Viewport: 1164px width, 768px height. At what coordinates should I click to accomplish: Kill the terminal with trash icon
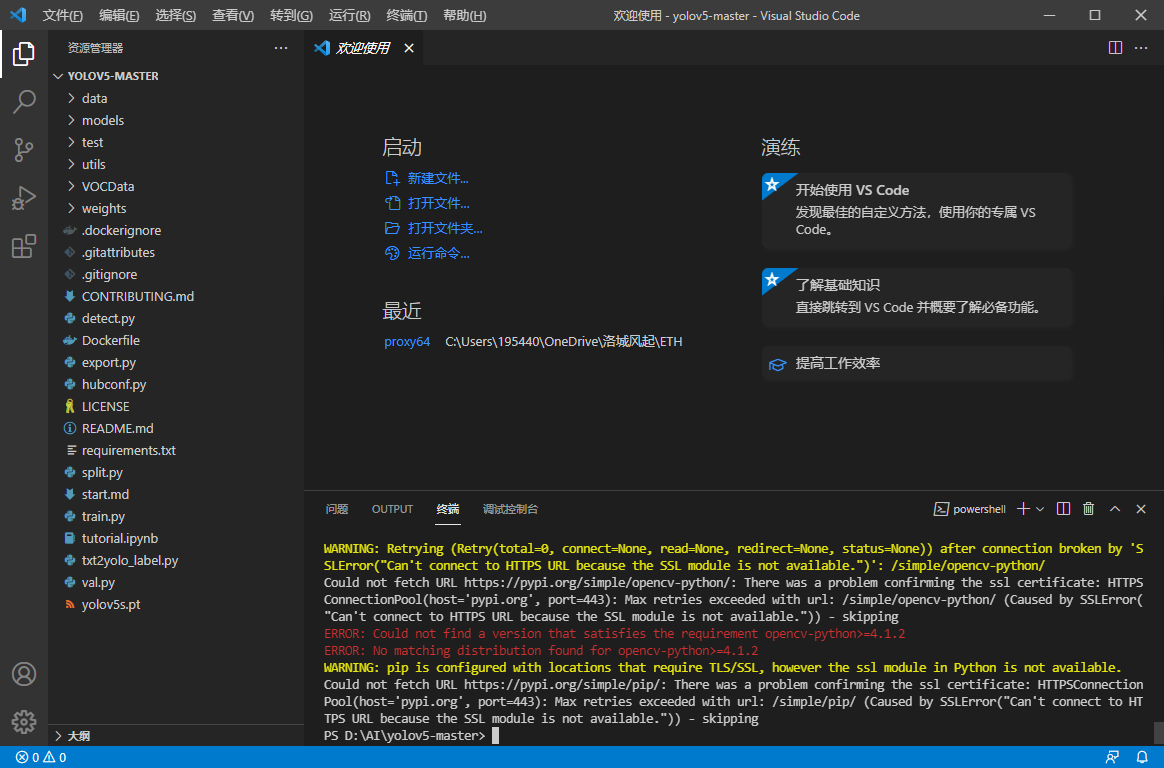(1088, 509)
